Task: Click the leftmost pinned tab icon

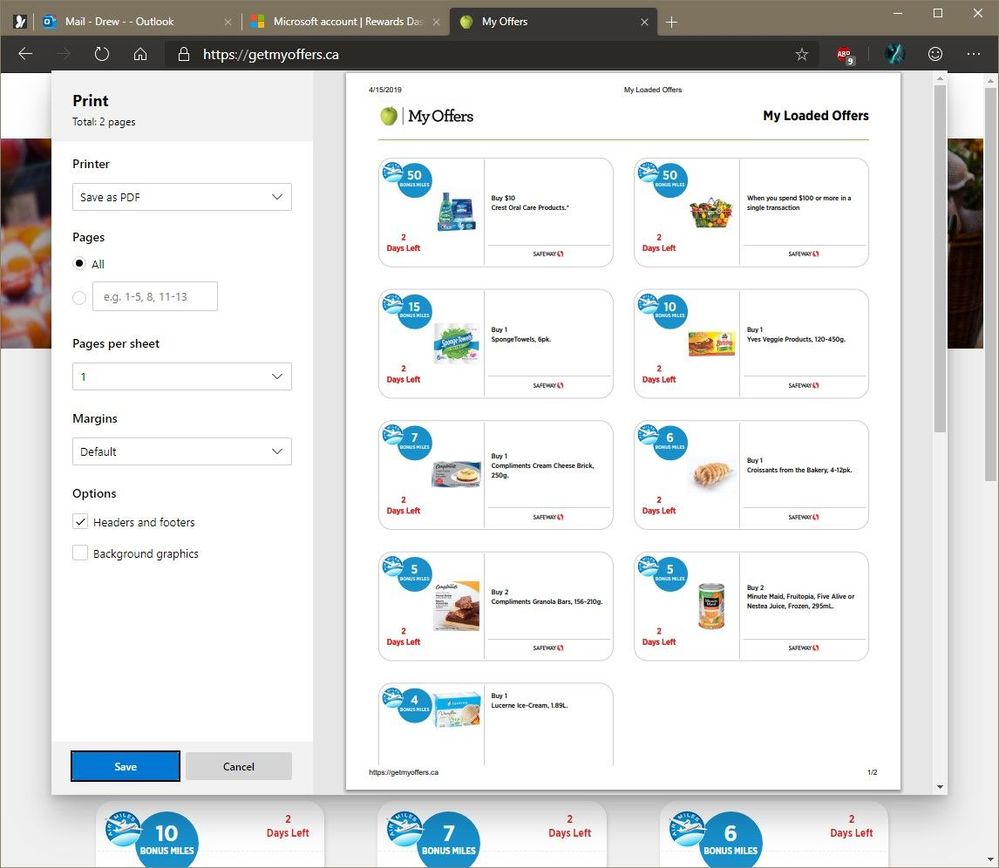Action: [20, 22]
